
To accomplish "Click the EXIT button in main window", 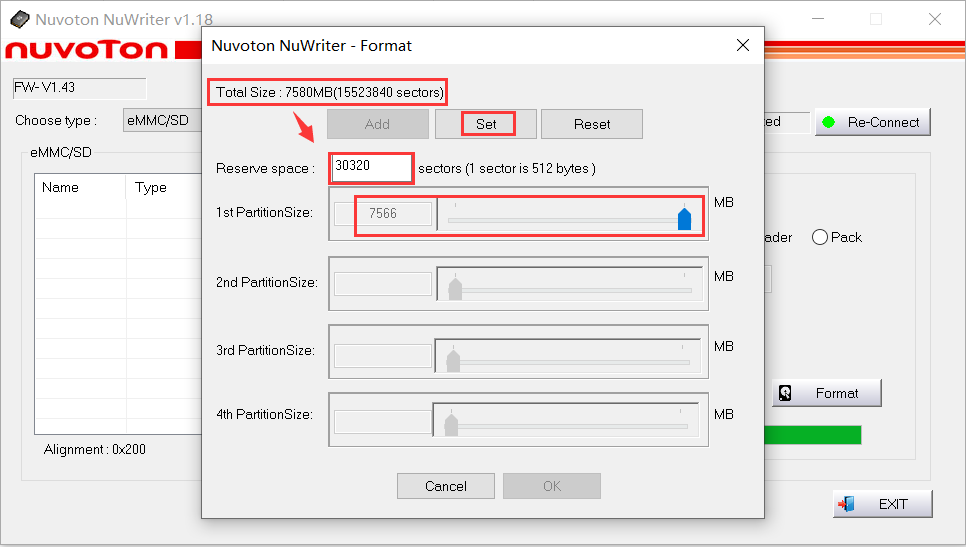I will (x=882, y=504).
